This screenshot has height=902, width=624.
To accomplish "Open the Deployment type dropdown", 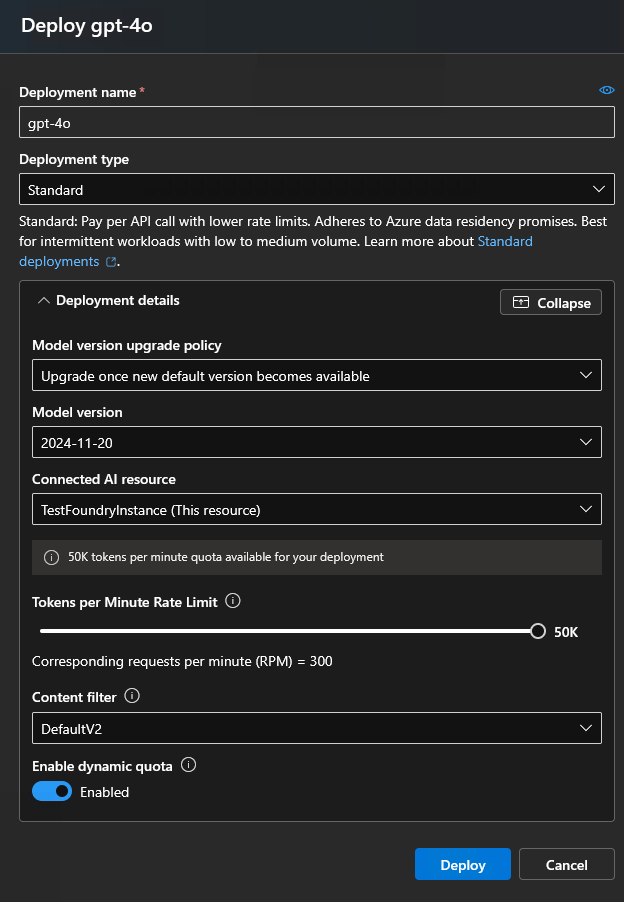I will 317,189.
